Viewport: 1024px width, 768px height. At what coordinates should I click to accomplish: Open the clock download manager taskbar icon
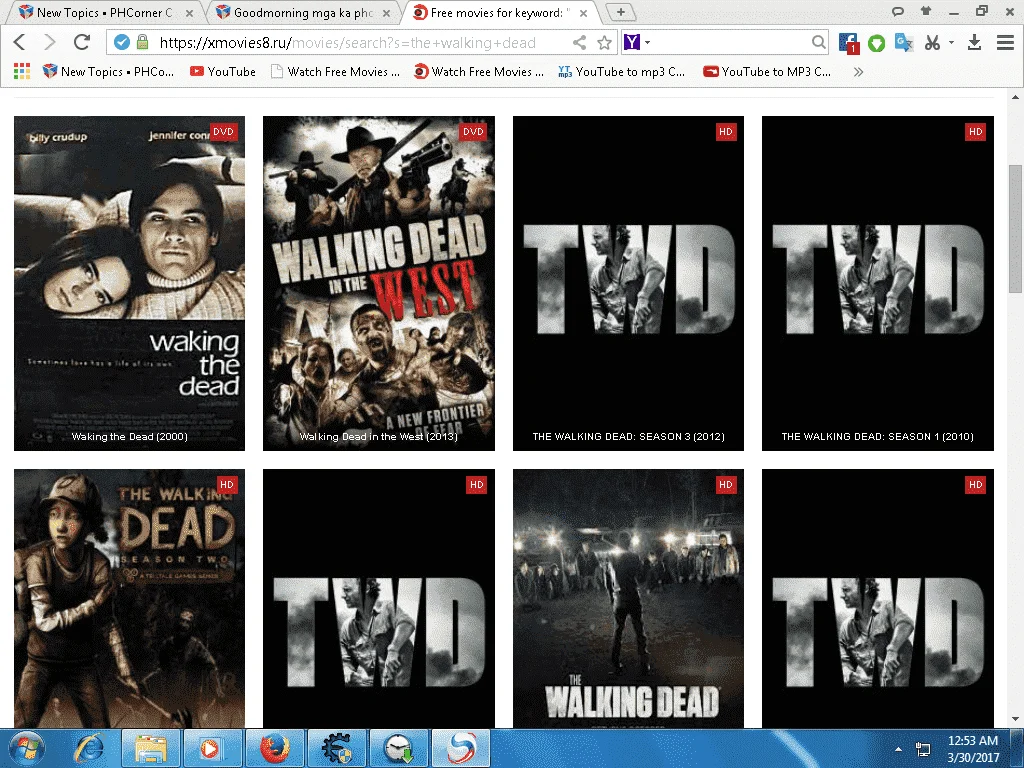click(398, 748)
